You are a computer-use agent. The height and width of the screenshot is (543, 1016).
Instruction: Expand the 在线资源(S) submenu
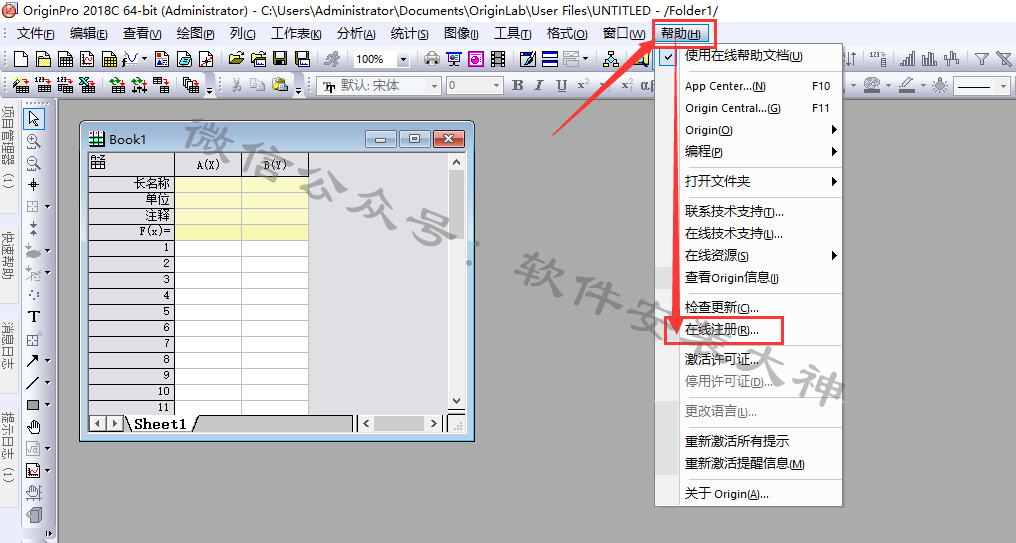point(748,255)
